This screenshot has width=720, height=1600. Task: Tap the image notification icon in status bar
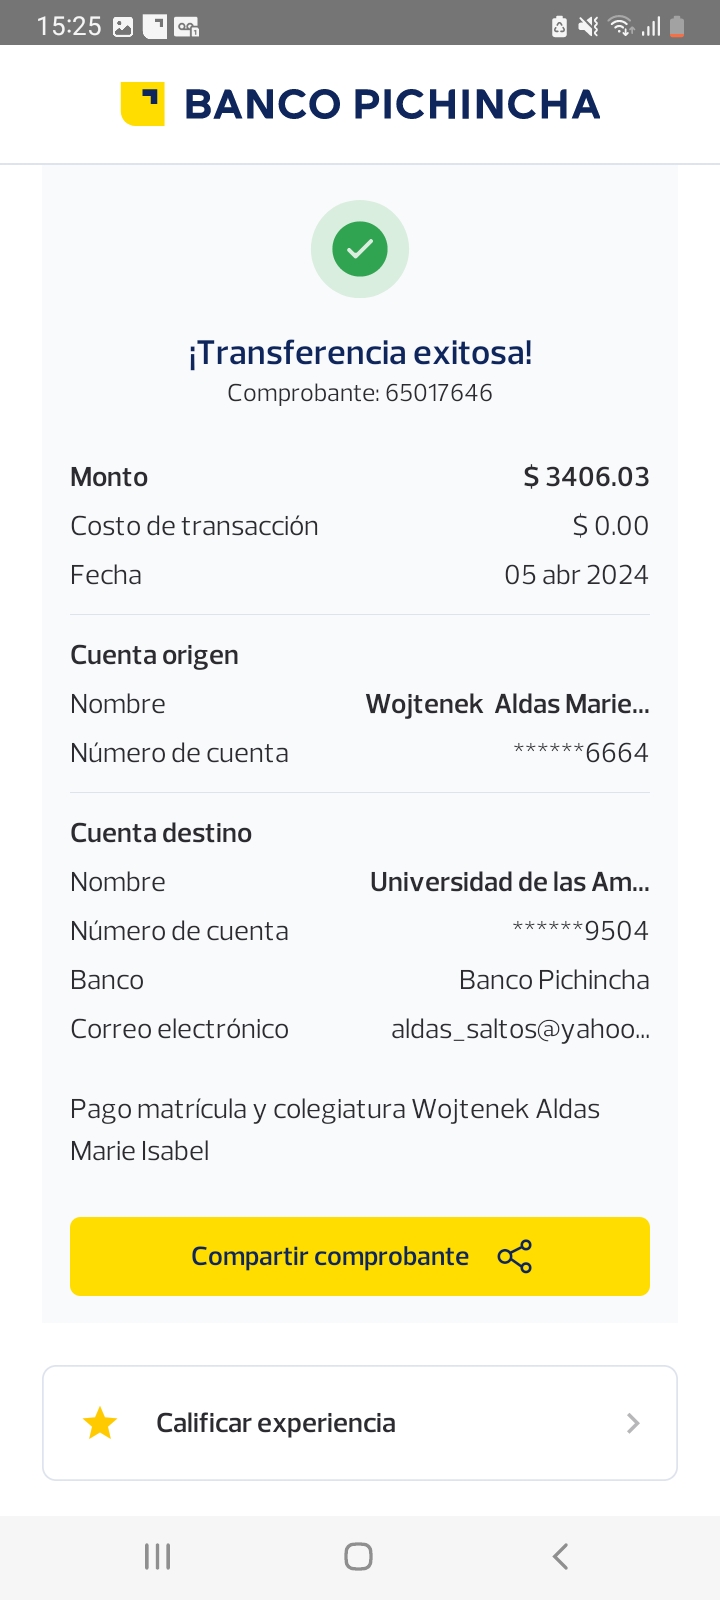[x=123, y=27]
